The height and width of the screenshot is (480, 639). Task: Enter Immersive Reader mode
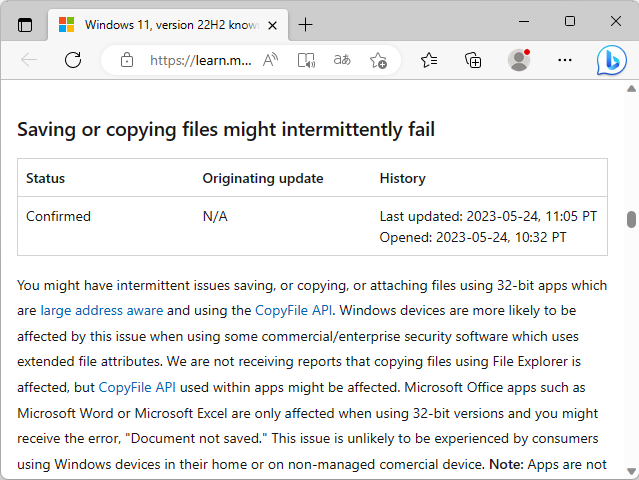pyautogui.click(x=306, y=60)
